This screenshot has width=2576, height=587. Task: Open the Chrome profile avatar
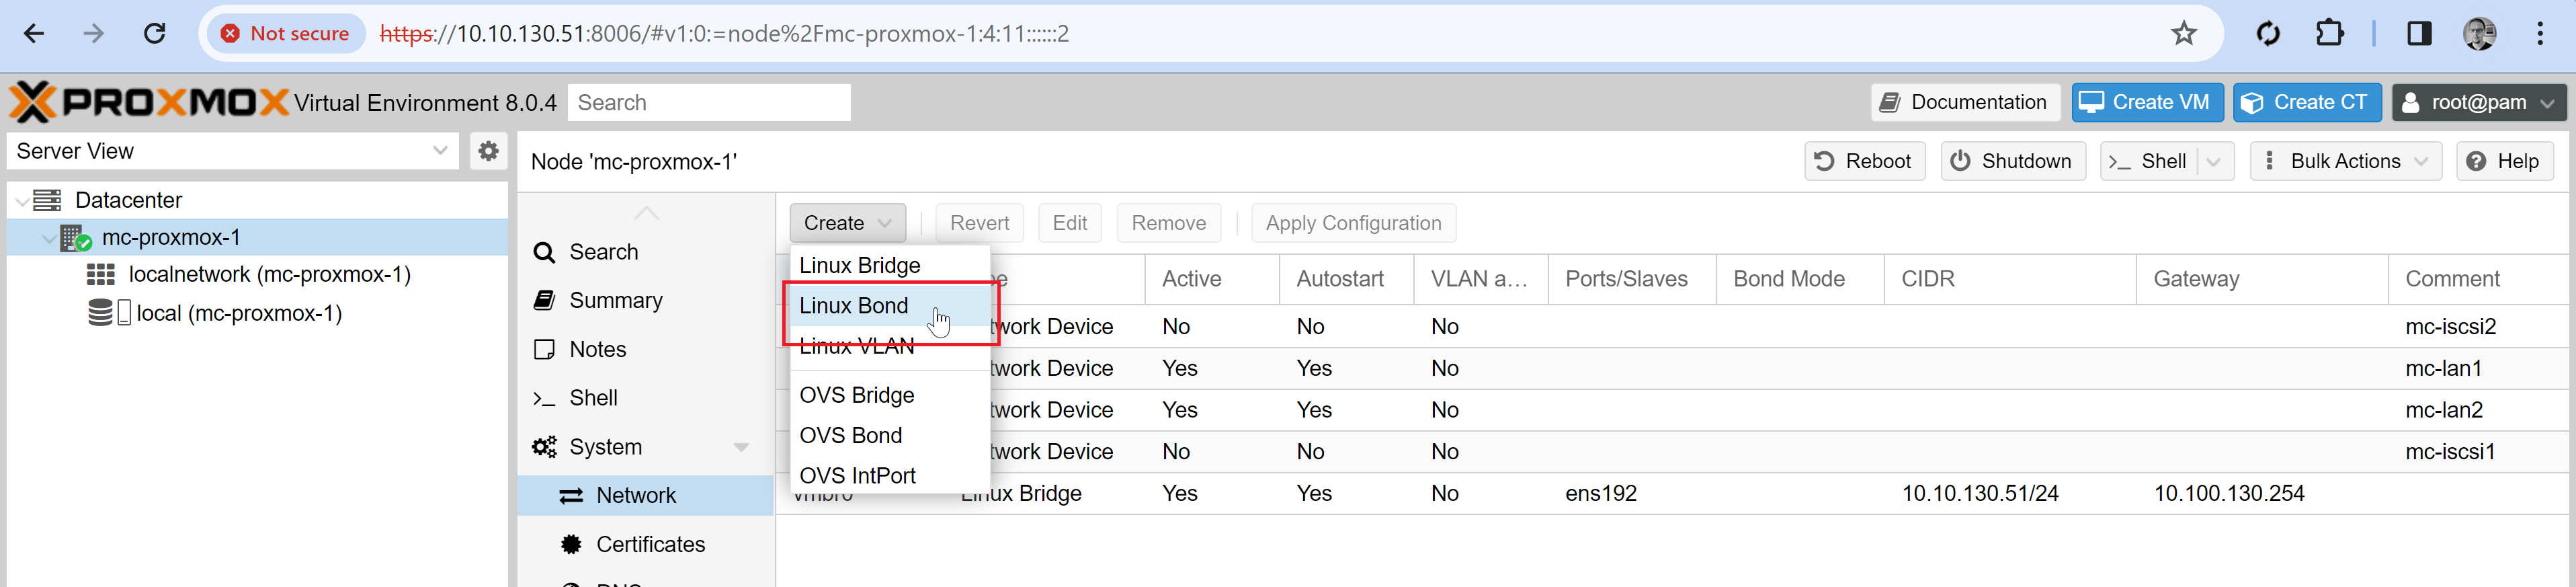pyautogui.click(x=2479, y=34)
